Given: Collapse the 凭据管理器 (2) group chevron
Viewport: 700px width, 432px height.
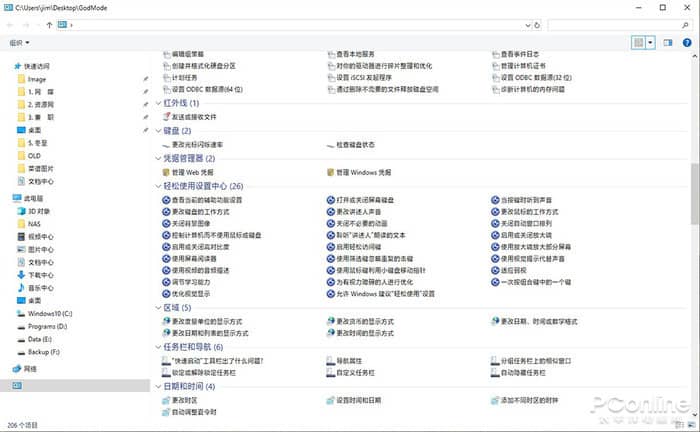Looking at the screenshot, I should click(x=158, y=158).
